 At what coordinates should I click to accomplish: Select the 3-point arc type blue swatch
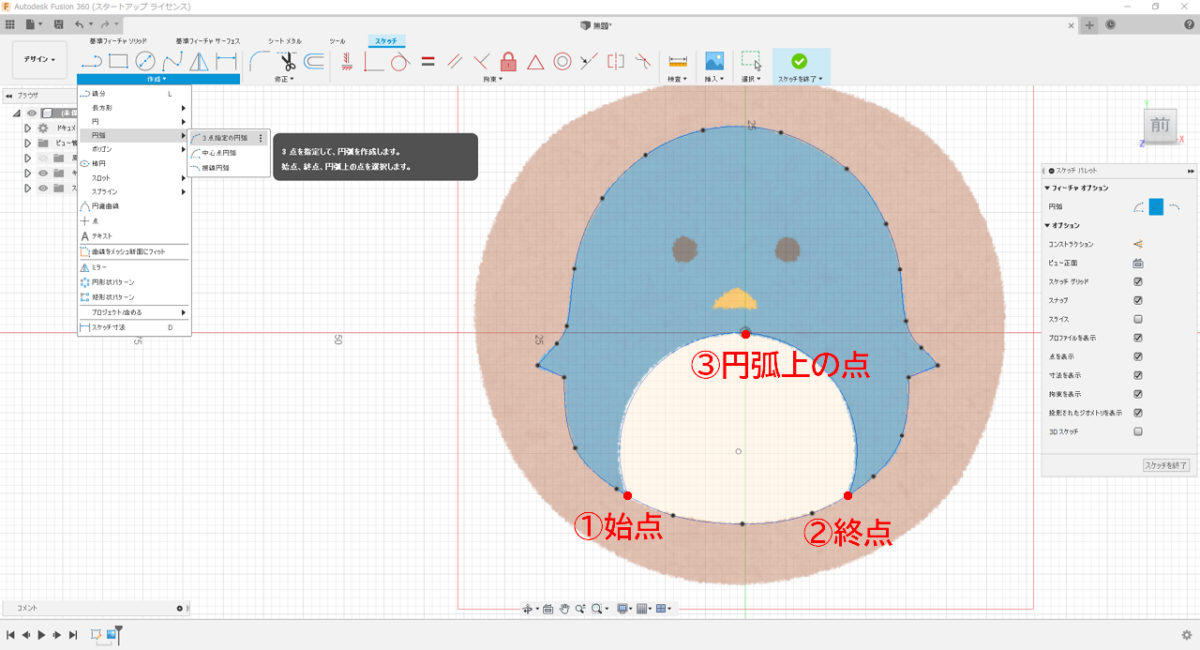coord(1156,207)
